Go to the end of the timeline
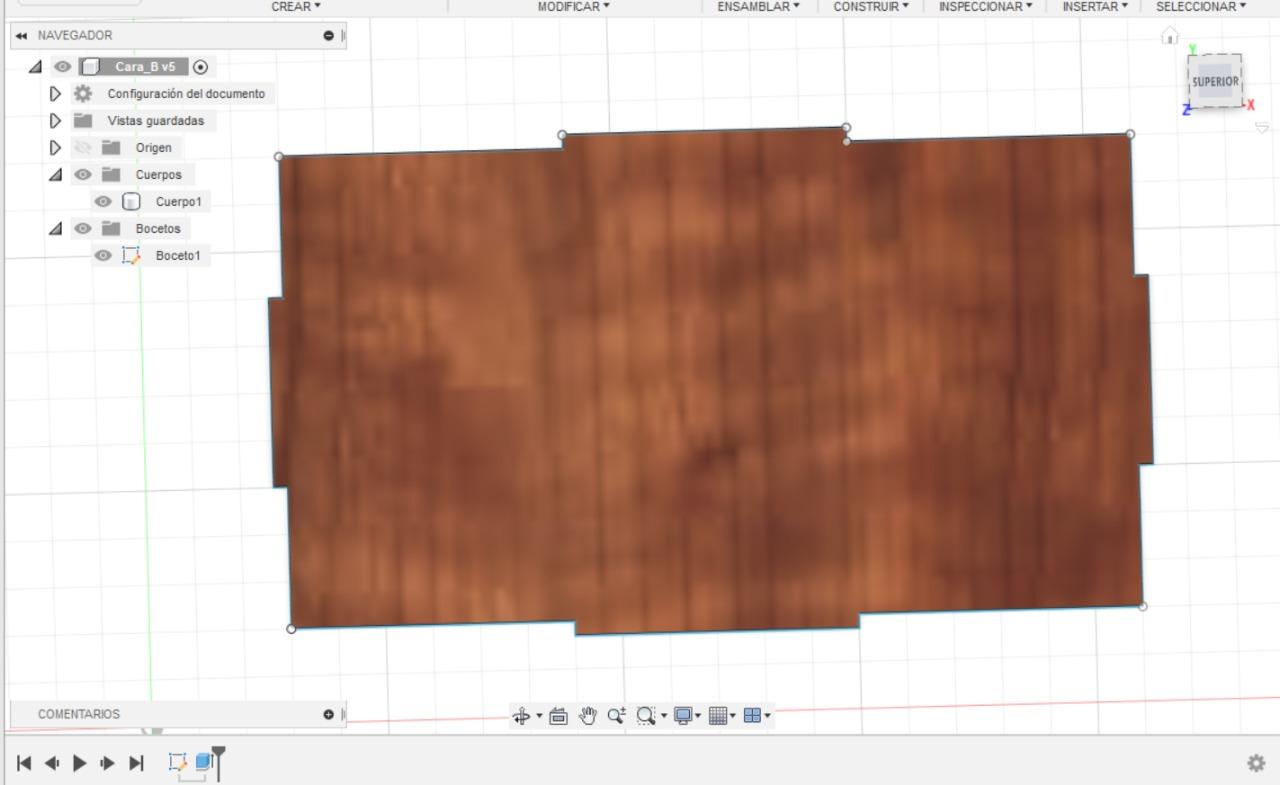Viewport: 1280px width, 785px height. 136,763
